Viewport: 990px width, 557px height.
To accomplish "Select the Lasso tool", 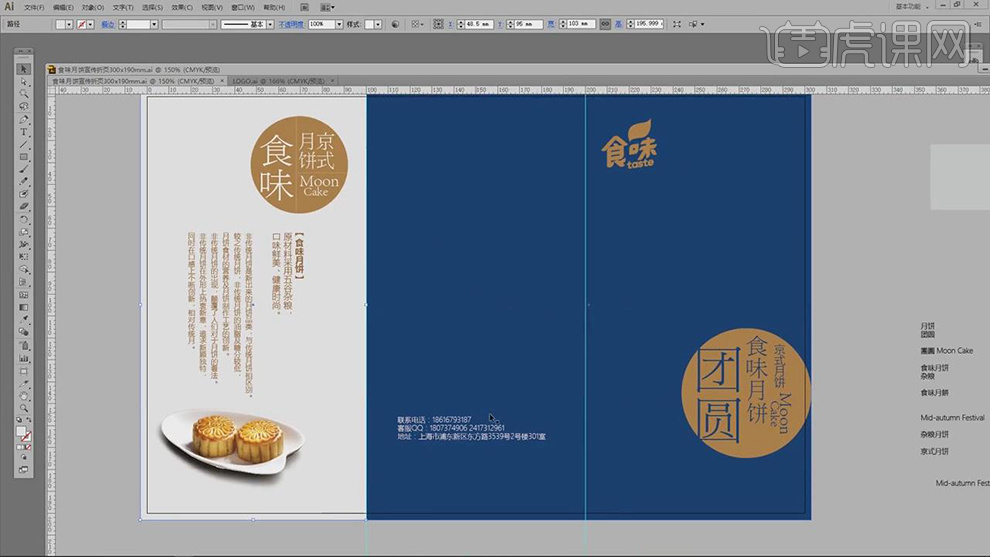I will tap(23, 107).
